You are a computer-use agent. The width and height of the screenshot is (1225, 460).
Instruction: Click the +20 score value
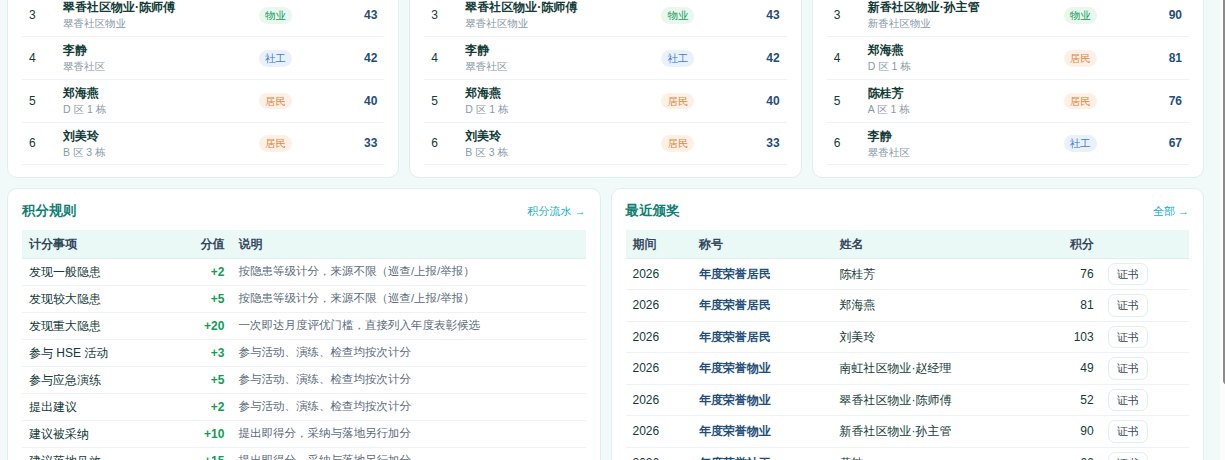pos(214,326)
